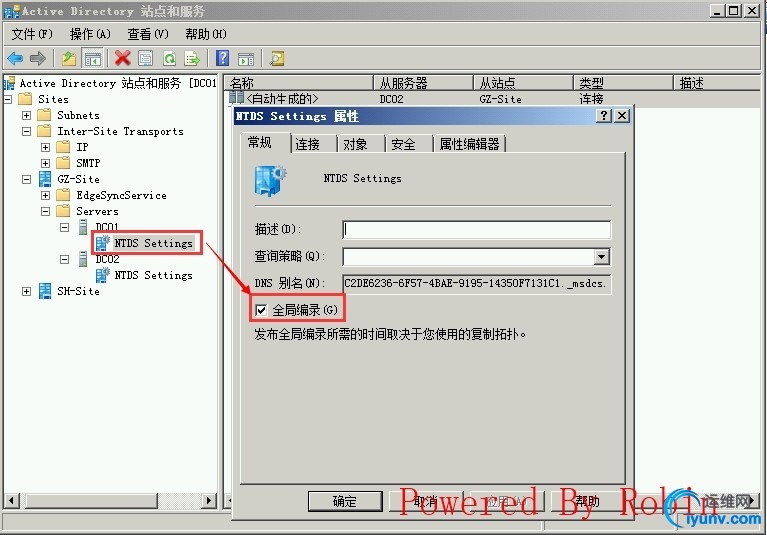
Task: Uncheck the 全局编录 checkbox
Action: pos(261,310)
